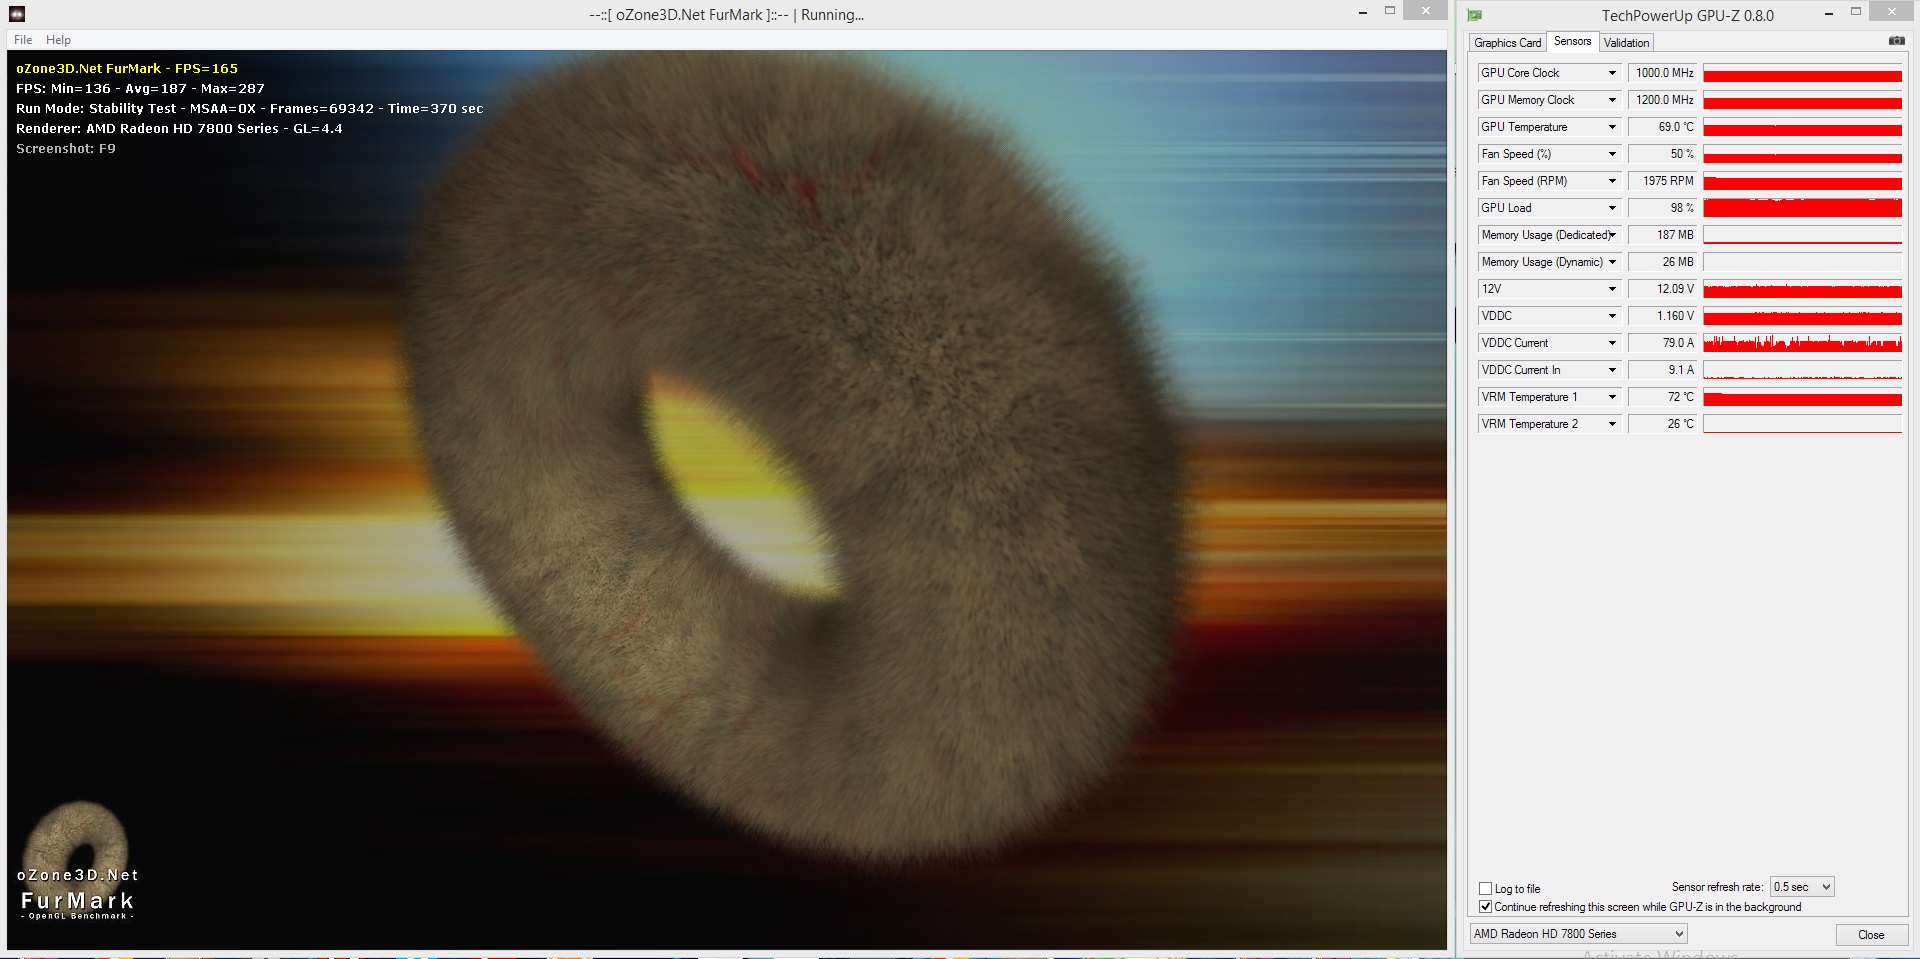Disable refreshing while GPU-Z is in background
The image size is (1920, 959).
click(x=1484, y=907)
